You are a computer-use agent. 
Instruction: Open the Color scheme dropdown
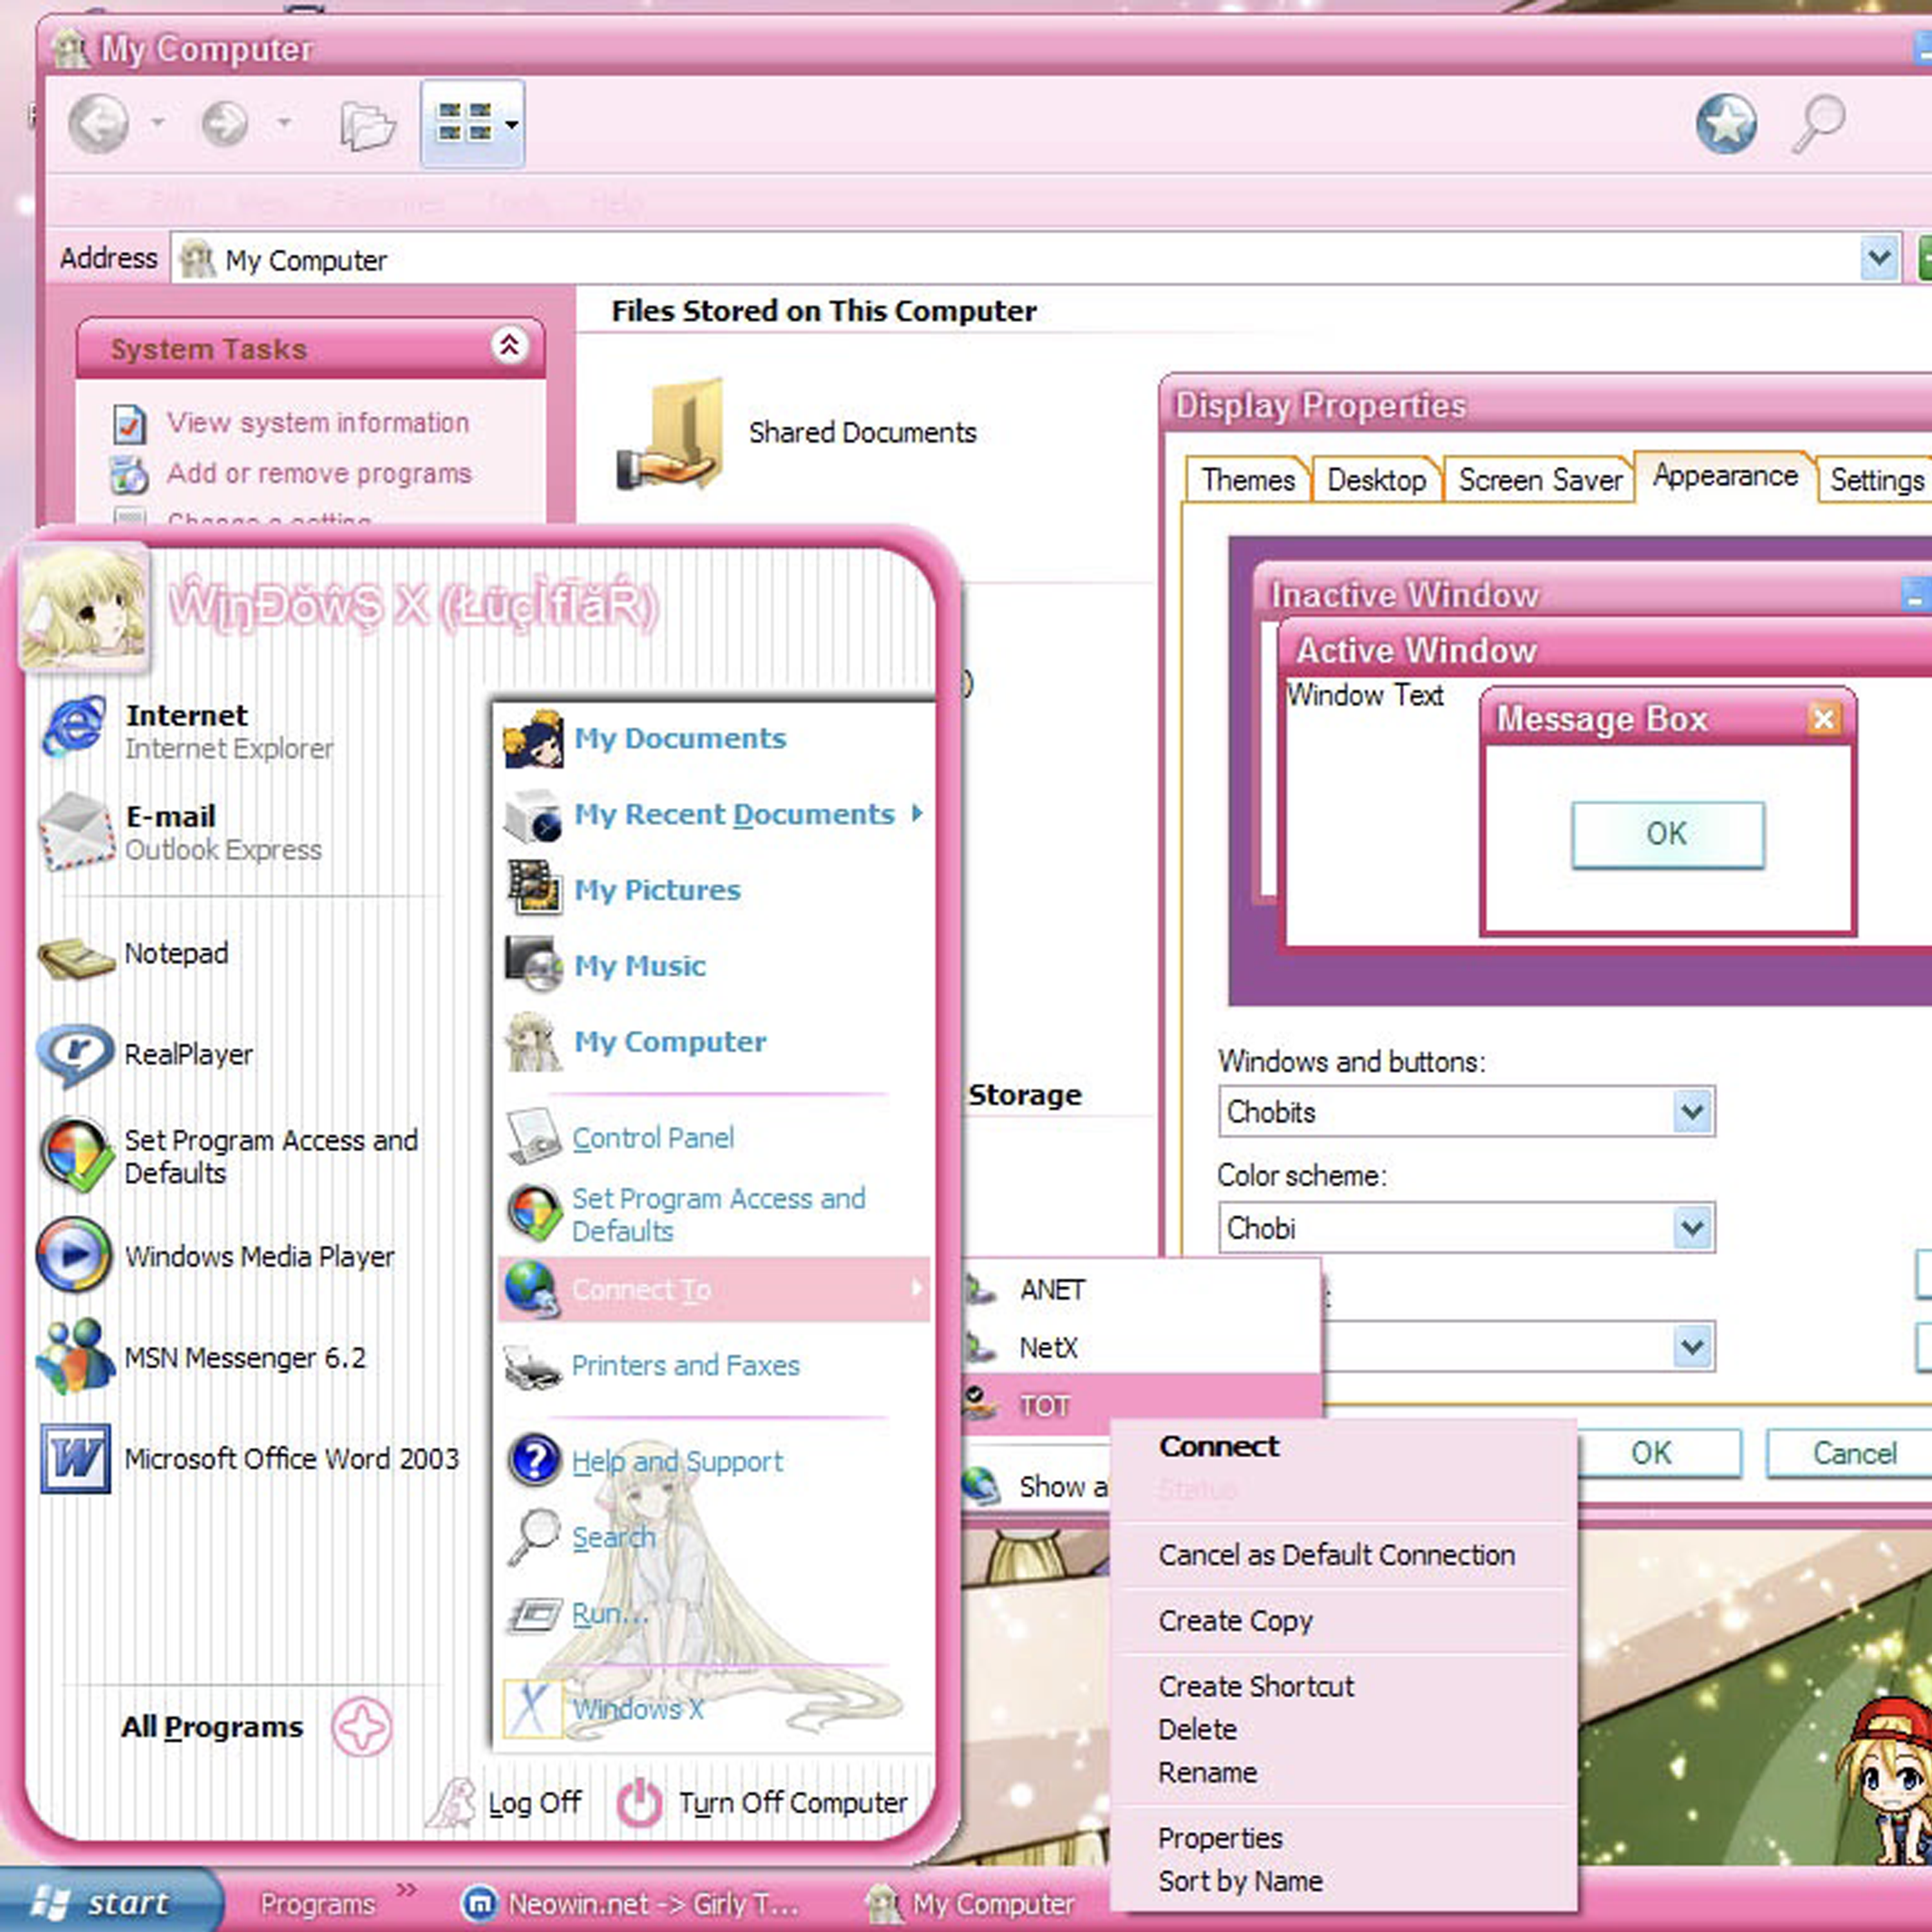pyautogui.click(x=1692, y=1228)
